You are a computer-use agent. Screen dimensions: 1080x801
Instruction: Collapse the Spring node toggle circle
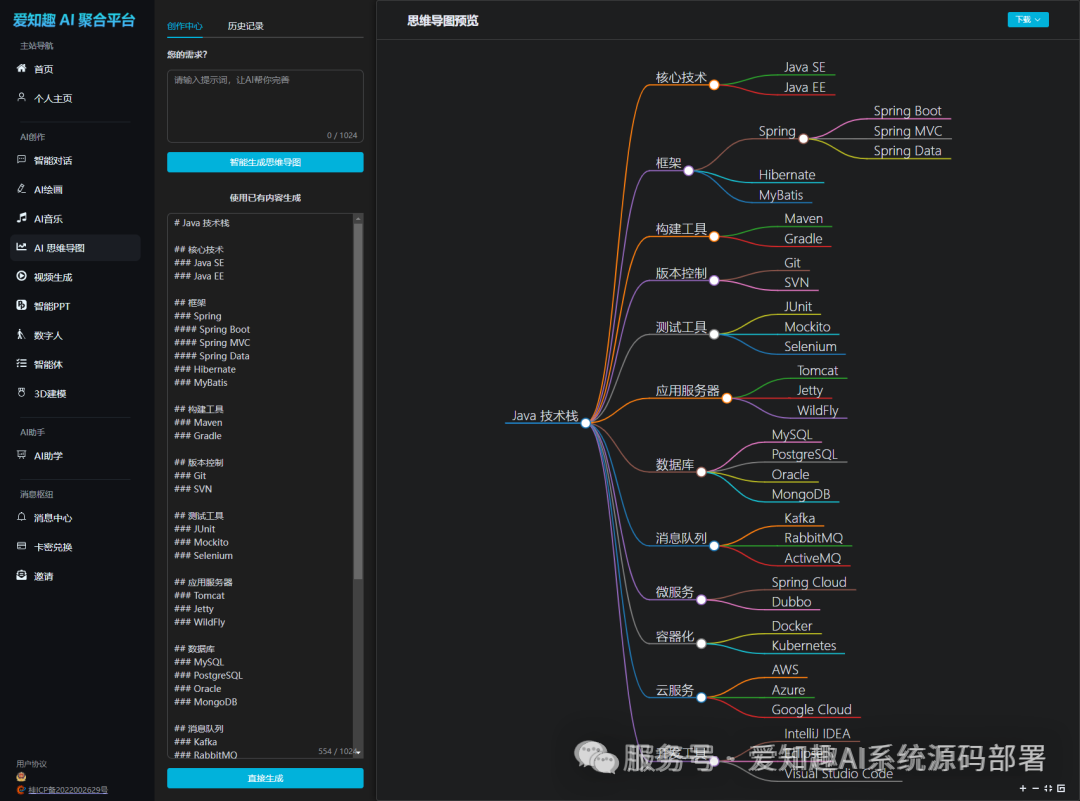click(803, 139)
